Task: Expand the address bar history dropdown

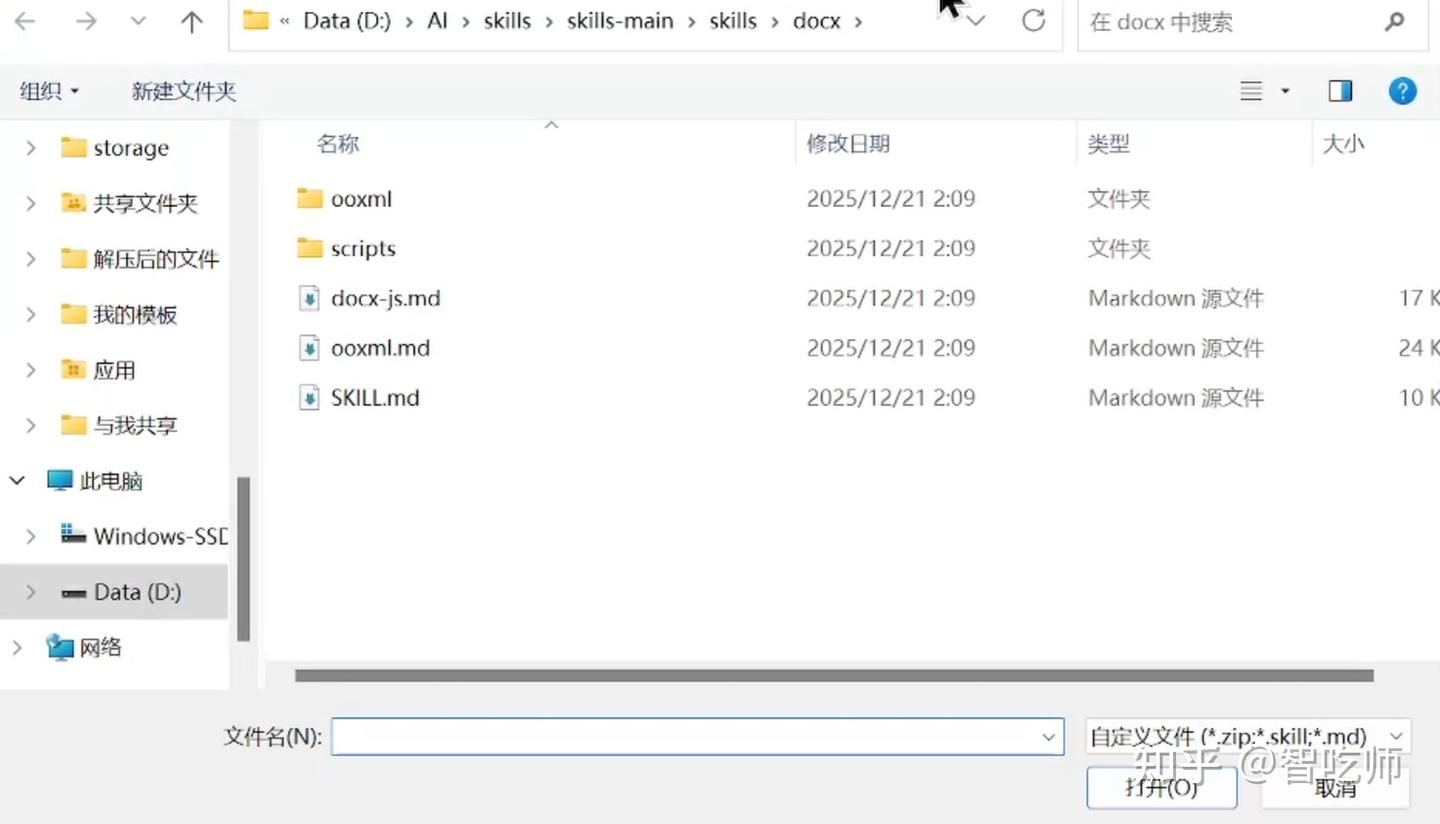Action: click(x=976, y=21)
